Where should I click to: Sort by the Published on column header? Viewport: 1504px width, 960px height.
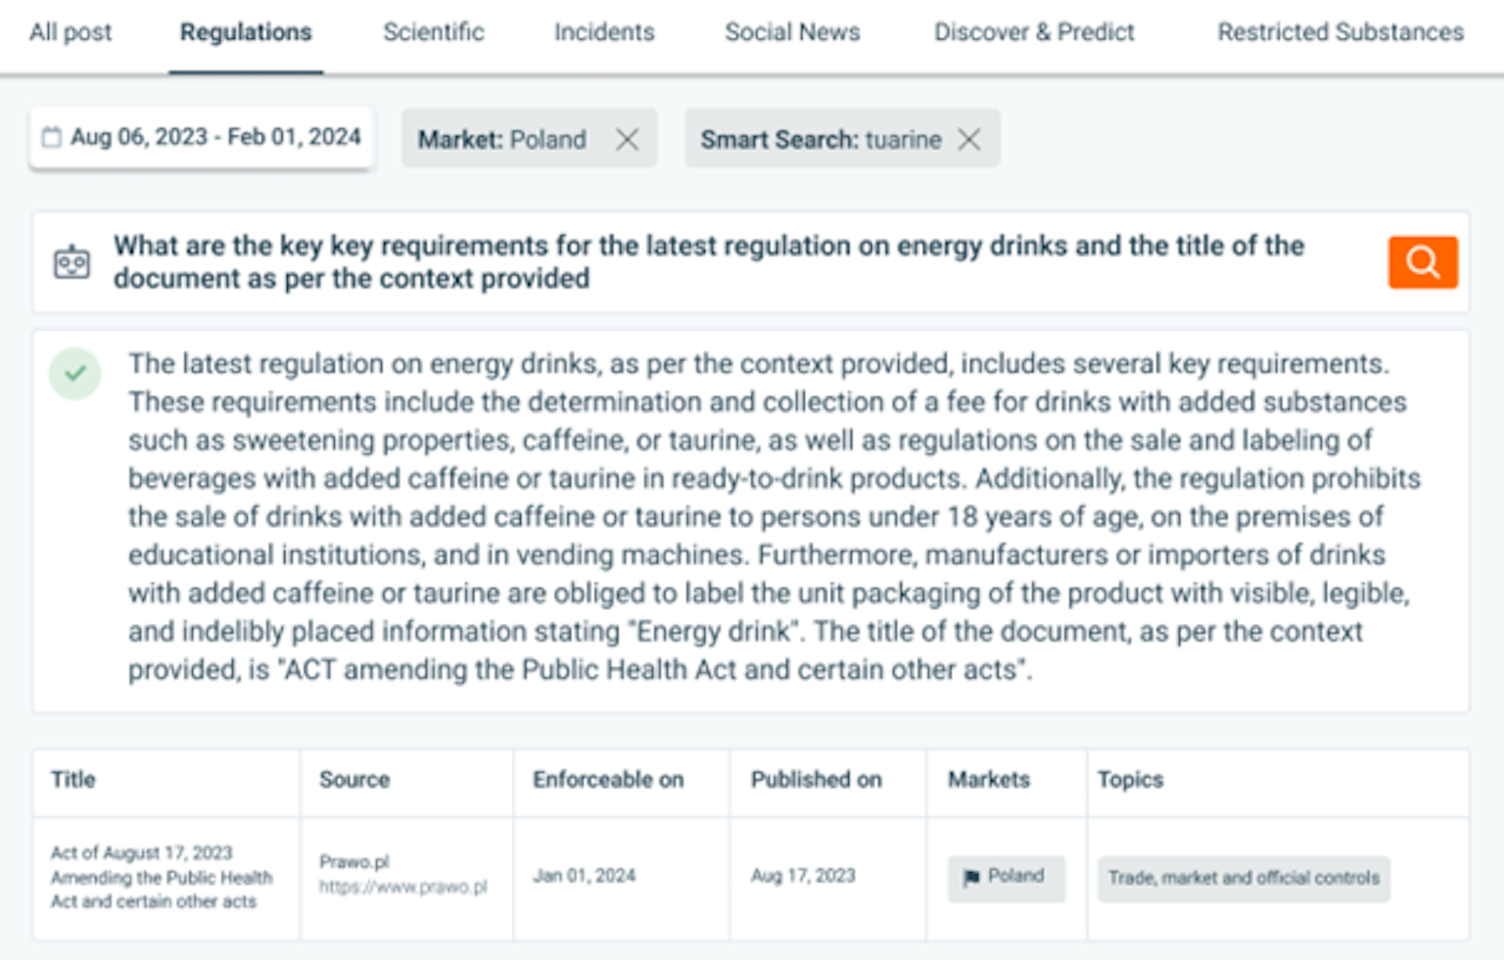pos(816,780)
